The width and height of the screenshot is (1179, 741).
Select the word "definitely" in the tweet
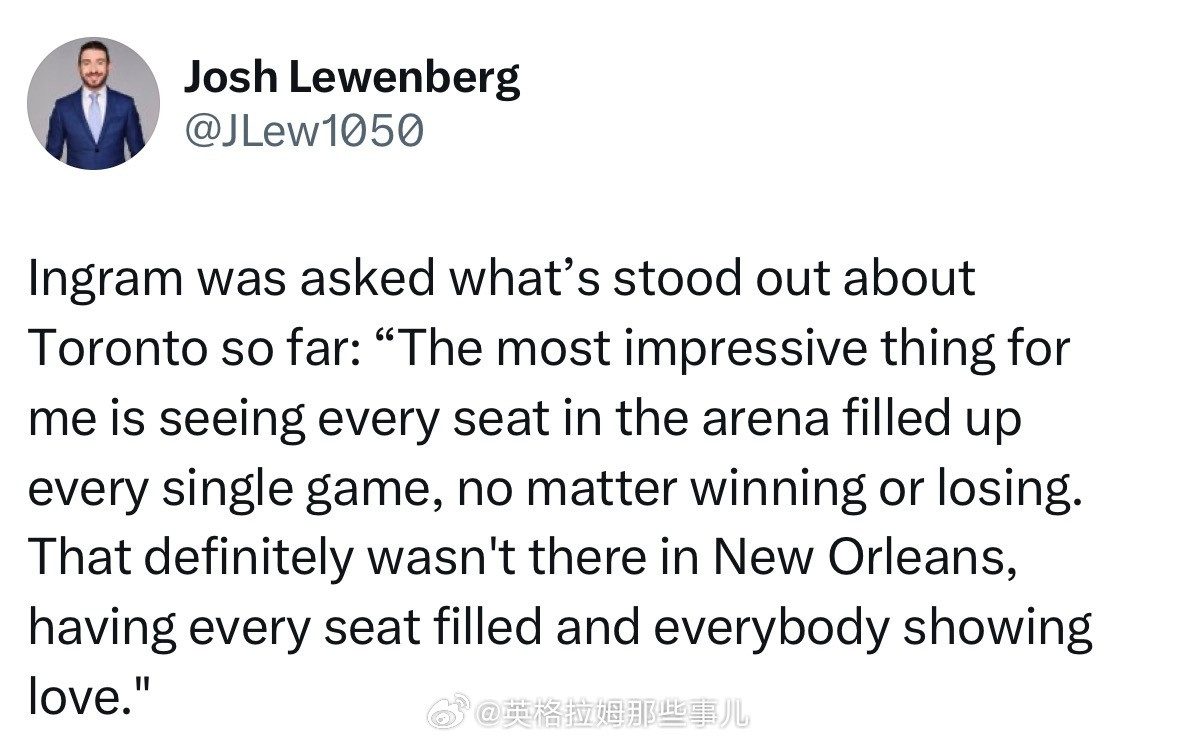click(247, 558)
